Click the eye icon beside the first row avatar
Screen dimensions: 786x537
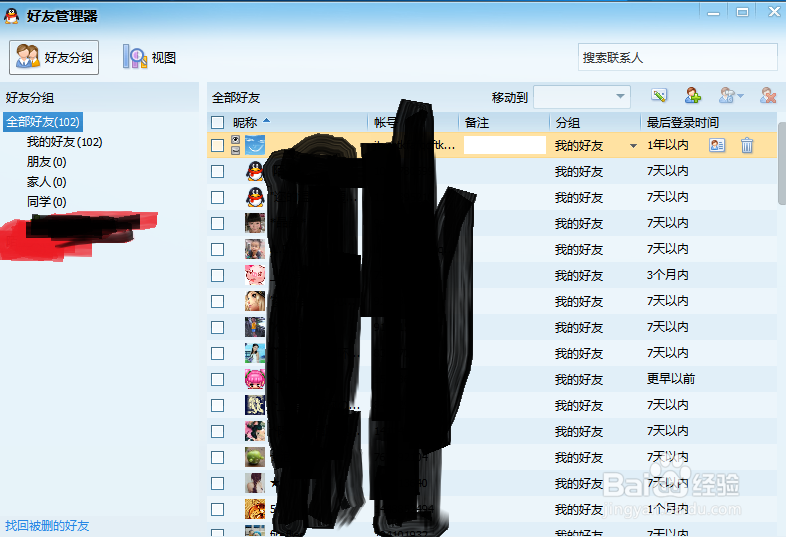tap(236, 140)
